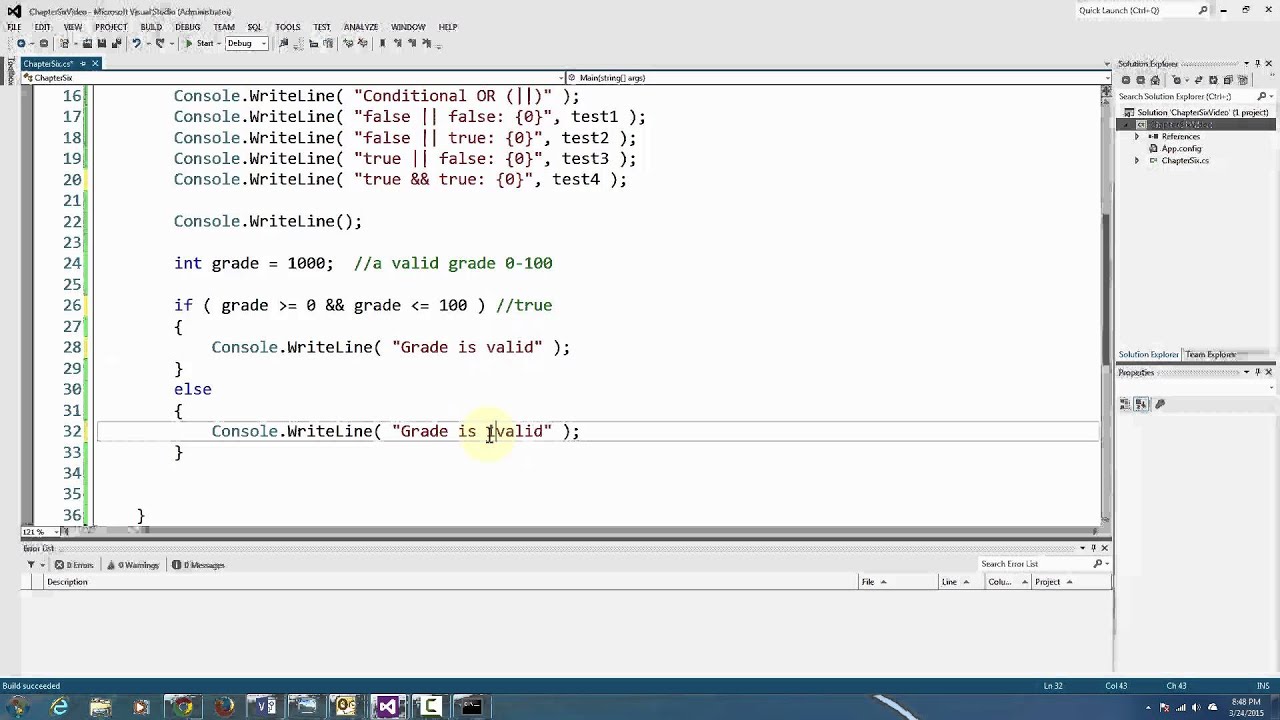
Task: Click the Redo toolbar icon
Action: 160,43
